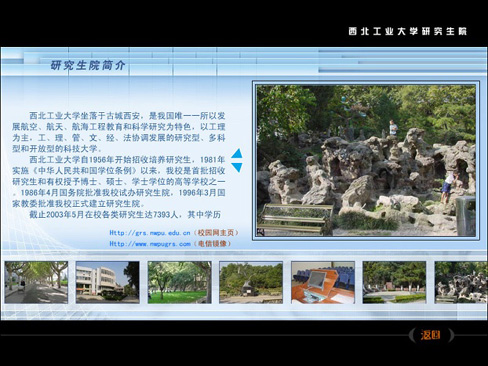Click the introduction paragraph about 西北工业大学
This screenshot has height=366, width=488.
pyautogui.click(x=119, y=132)
